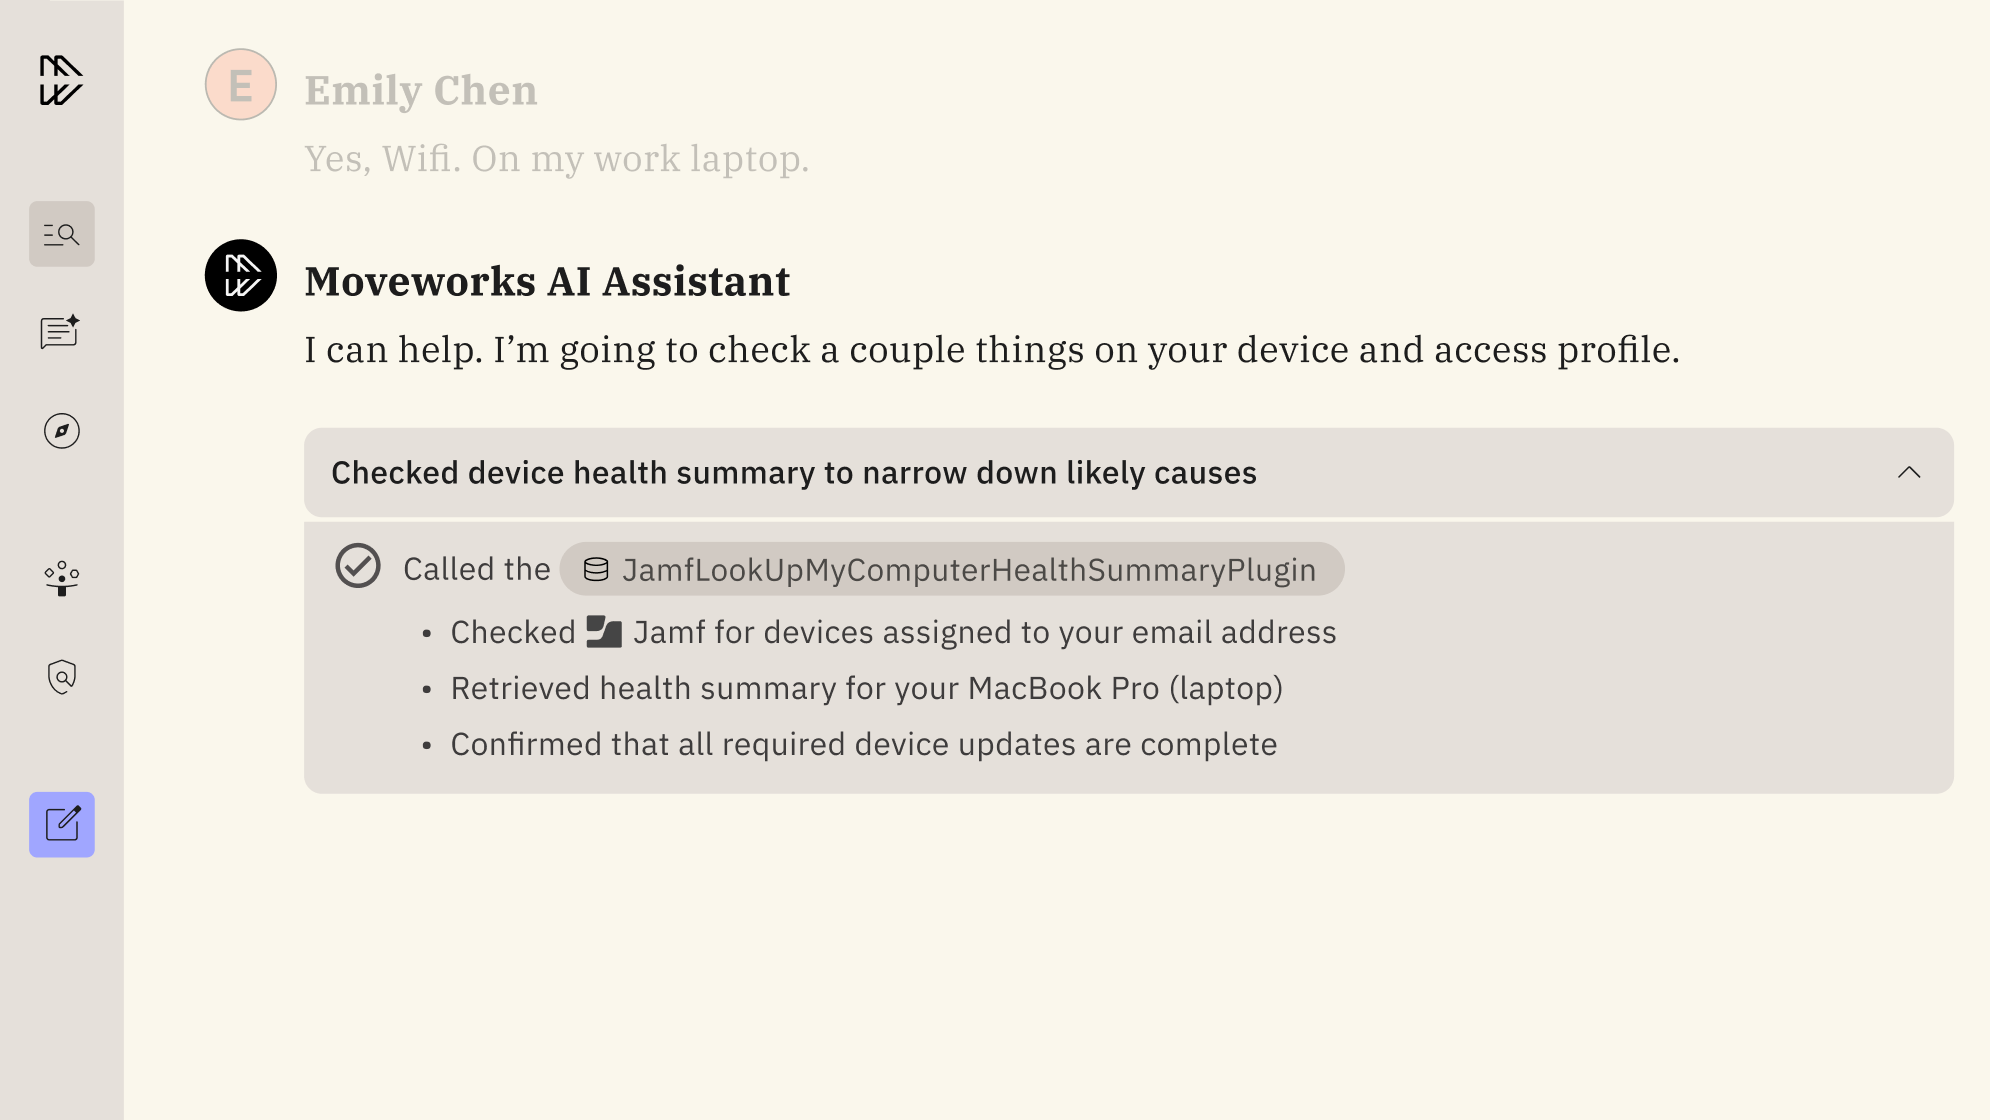
Task: Select the compass explore icon
Action: (61, 431)
